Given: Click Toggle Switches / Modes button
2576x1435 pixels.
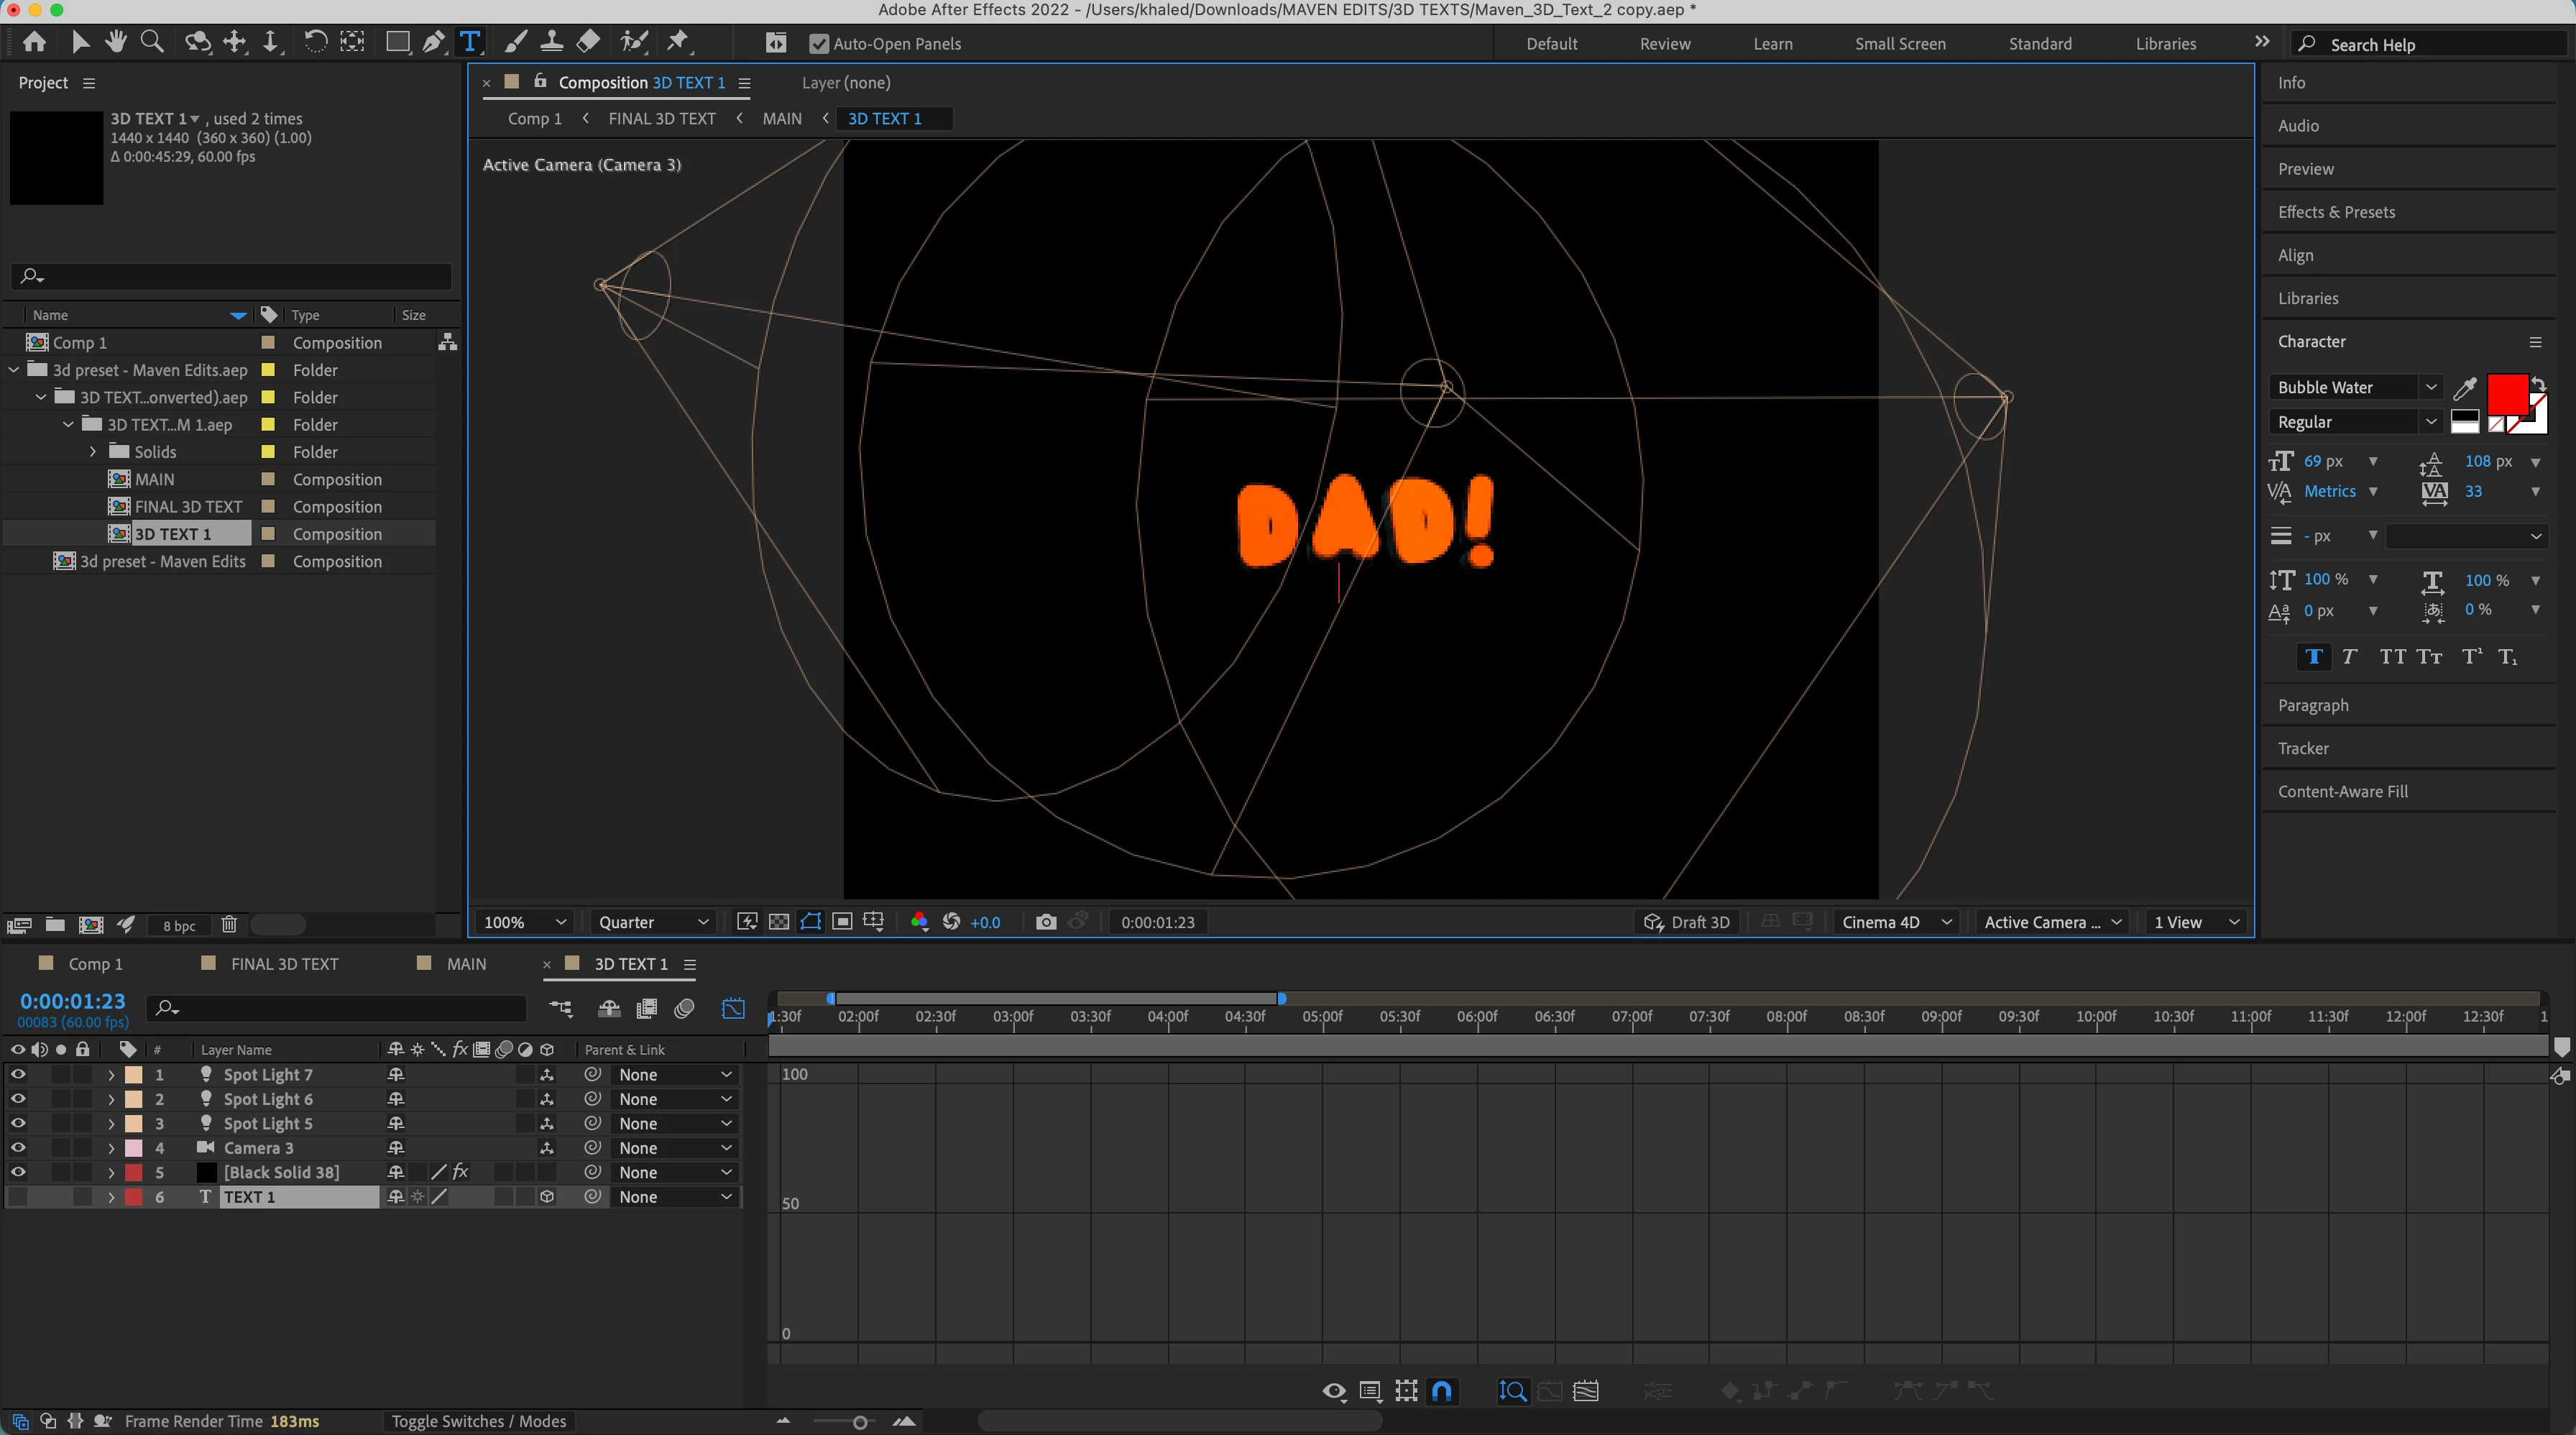Looking at the screenshot, I should pyautogui.click(x=478, y=1421).
